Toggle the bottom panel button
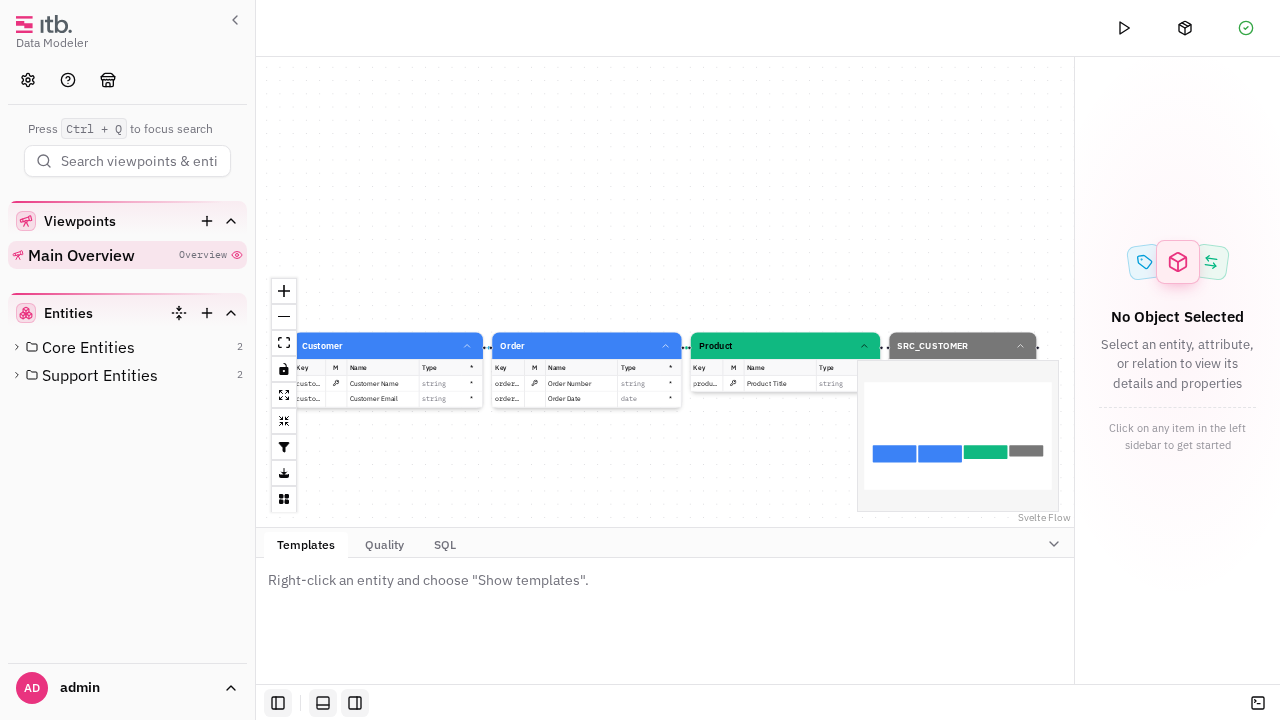Viewport: 1280px width, 720px height. coord(323,703)
